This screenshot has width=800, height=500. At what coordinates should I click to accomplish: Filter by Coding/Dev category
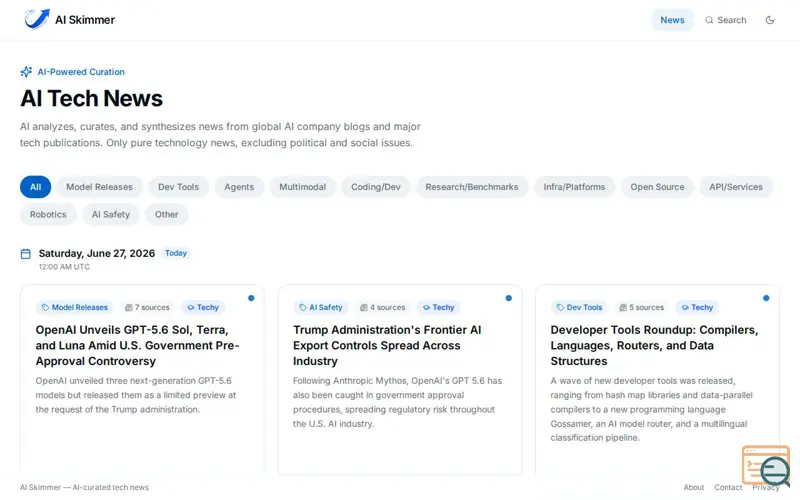376,187
